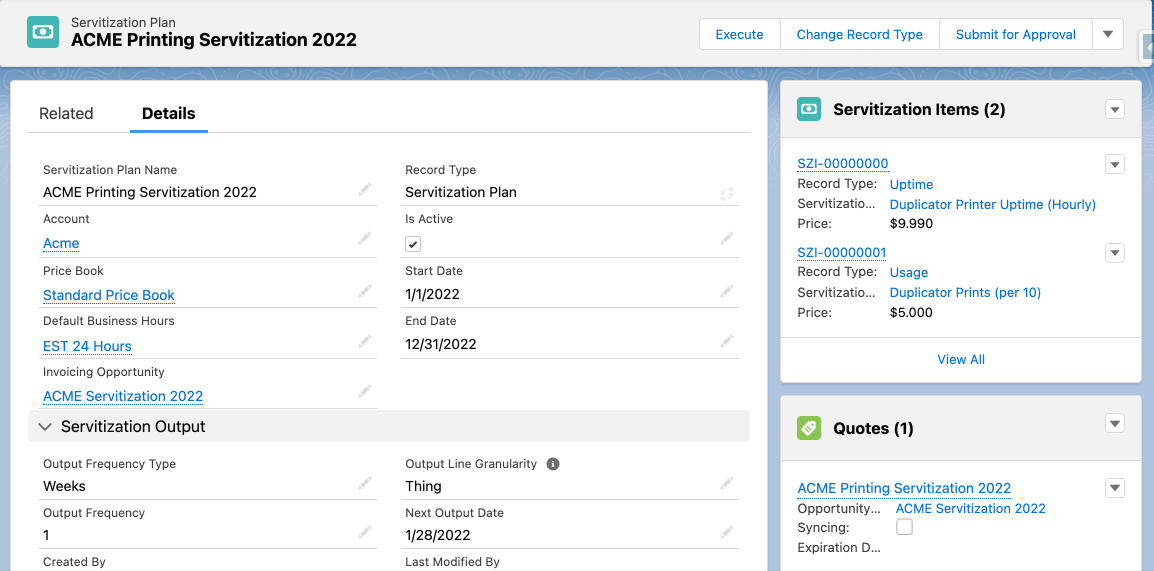Screen dimensions: 1154x571
Task: Open ACME Printing Servitization 2022 quote row dropdown
Action: [1115, 488]
